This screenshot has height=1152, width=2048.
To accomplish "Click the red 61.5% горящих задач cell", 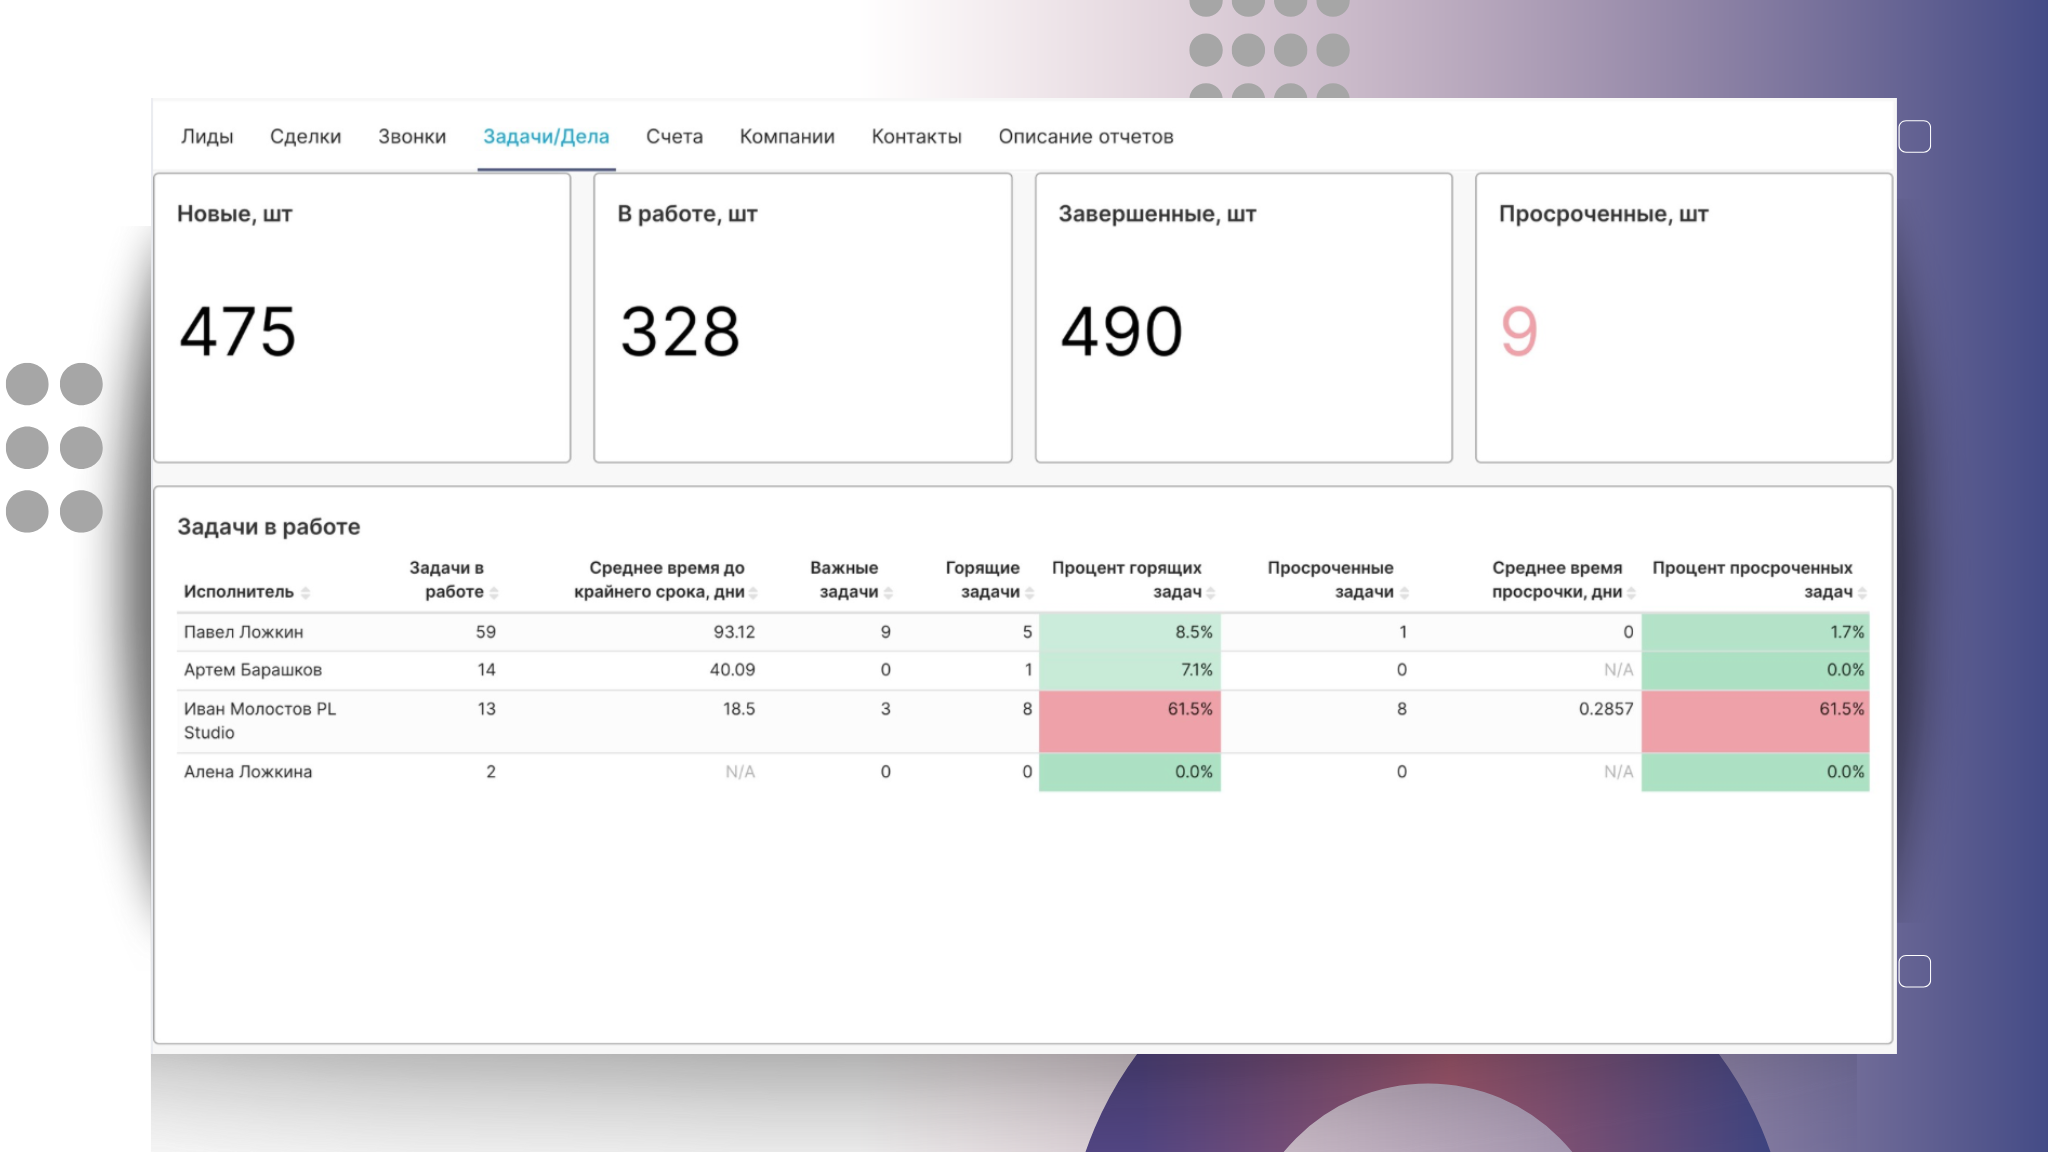I will pyautogui.click(x=1189, y=709).
